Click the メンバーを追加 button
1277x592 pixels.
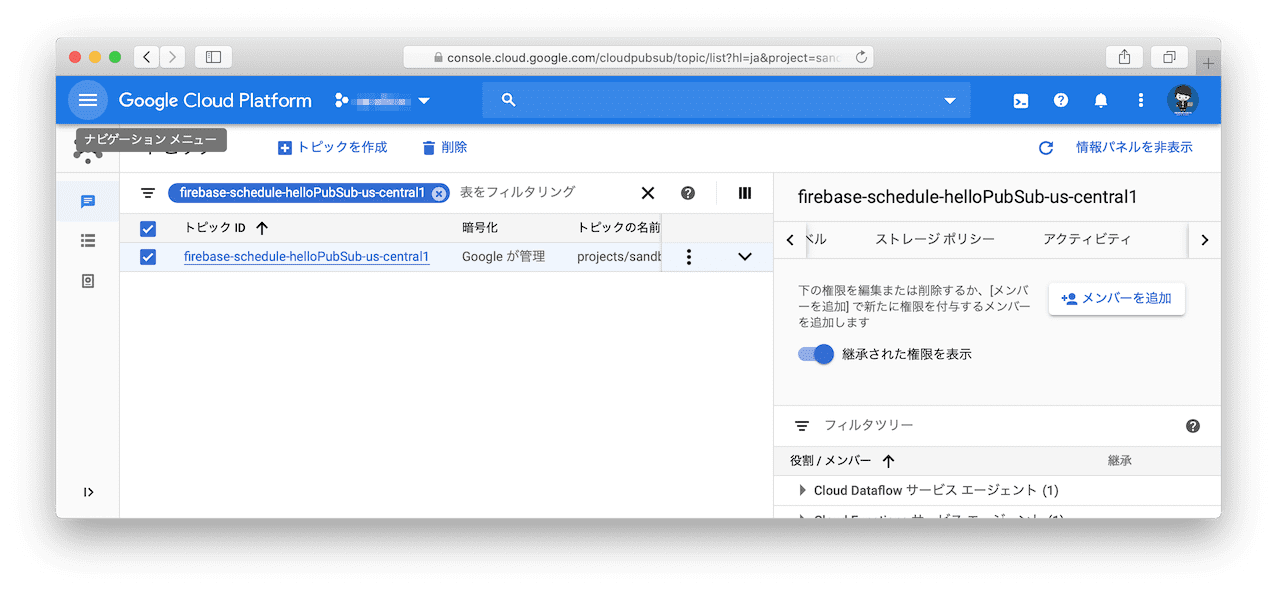tap(1117, 298)
